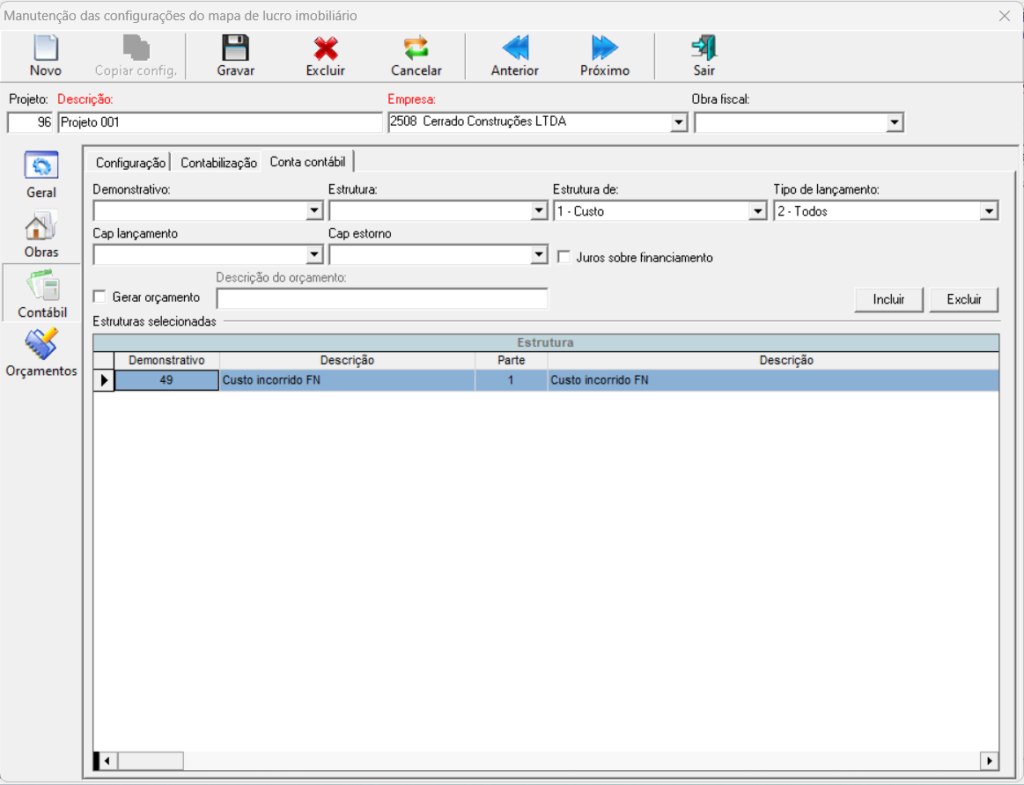Expand the Demonstrativo dropdown
The width and height of the screenshot is (1024, 785).
click(314, 211)
